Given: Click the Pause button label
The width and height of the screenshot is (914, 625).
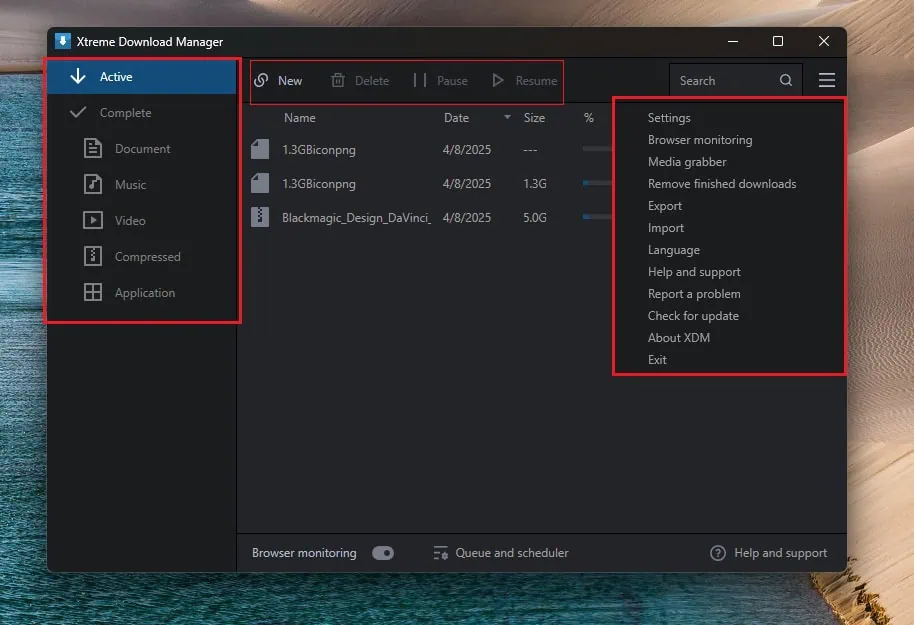Looking at the screenshot, I should (x=452, y=80).
